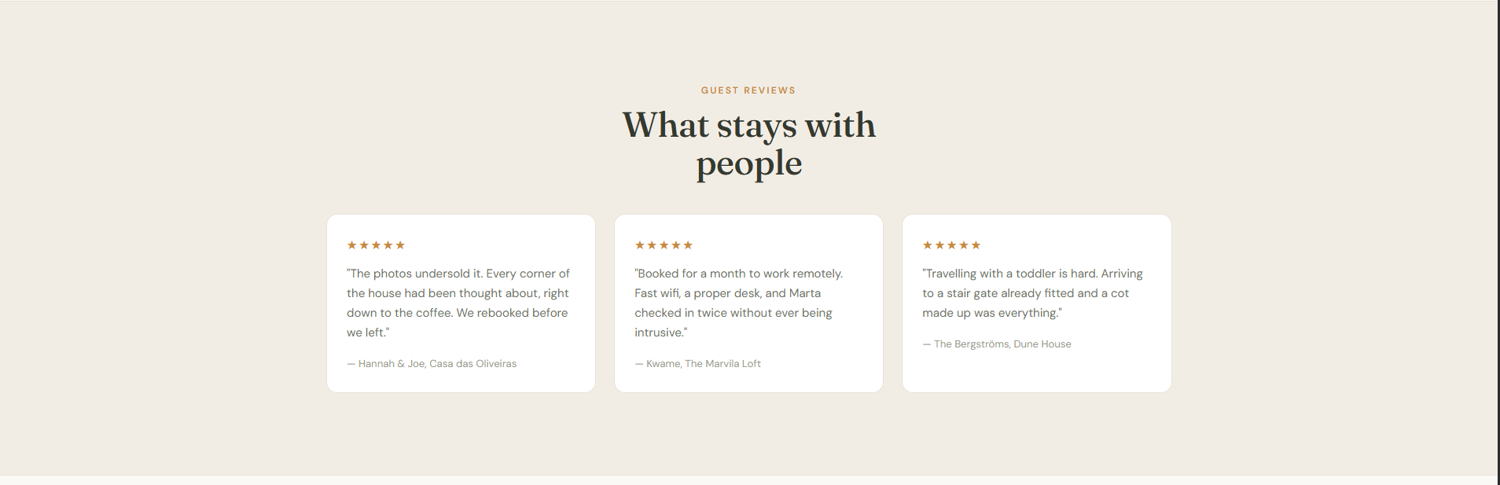
Task: Open the Casa das Oliveiras review card
Action: pyautogui.click(x=461, y=303)
